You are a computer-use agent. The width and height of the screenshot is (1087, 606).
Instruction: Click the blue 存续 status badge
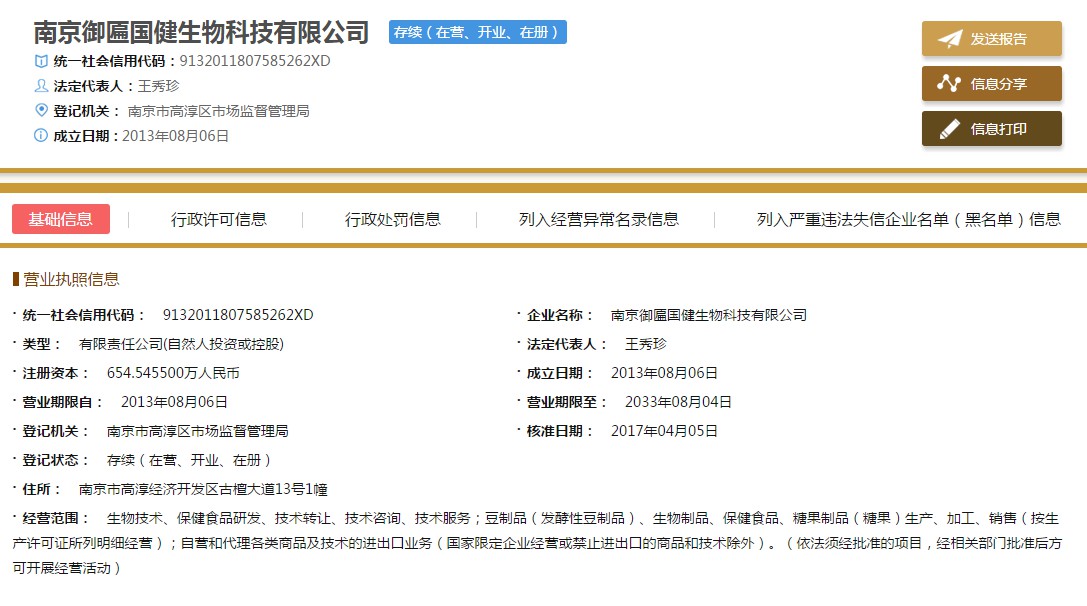pos(478,32)
